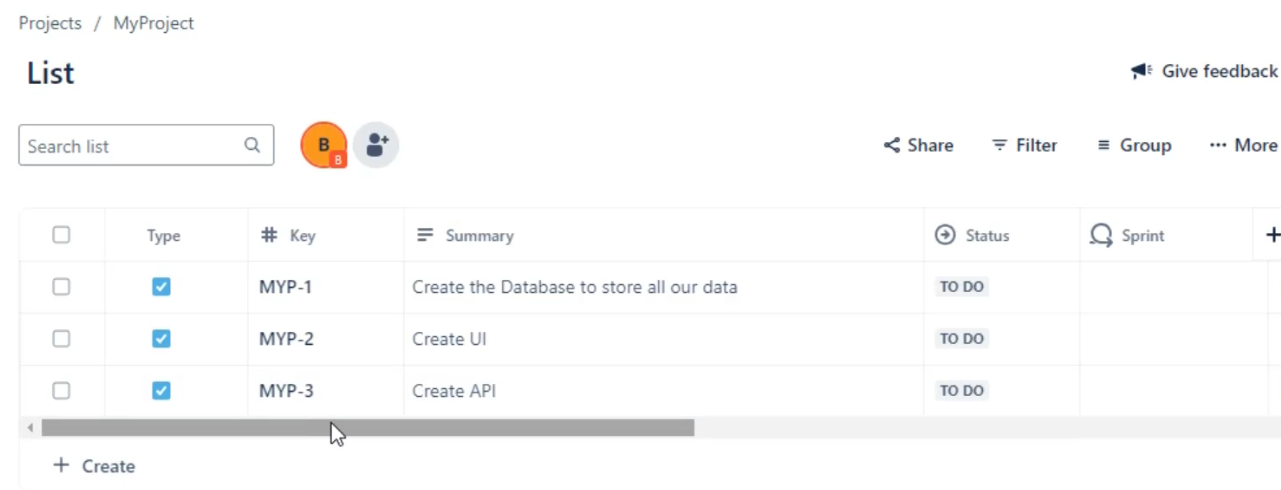Click the task type icon for MYP-1
Image resolution: width=1281 pixels, height=490 pixels.
point(161,287)
